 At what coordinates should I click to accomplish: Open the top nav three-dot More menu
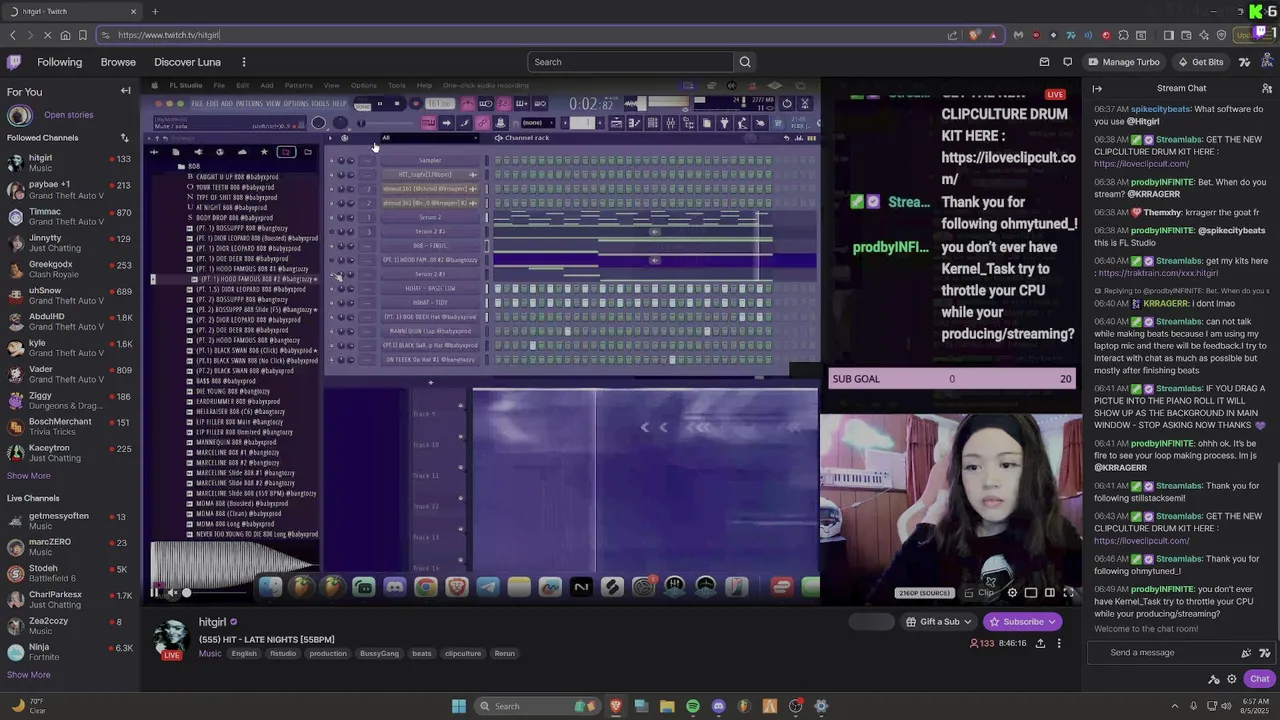tap(243, 62)
